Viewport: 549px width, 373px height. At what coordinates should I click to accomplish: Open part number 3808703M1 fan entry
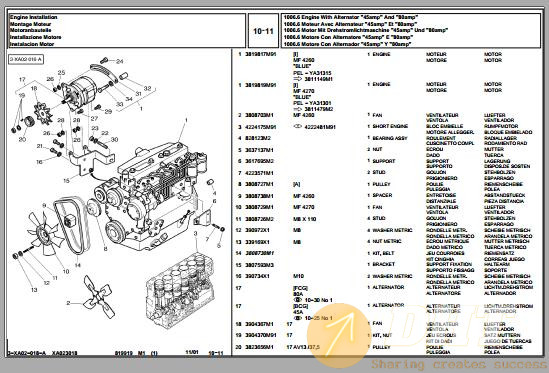(259, 115)
